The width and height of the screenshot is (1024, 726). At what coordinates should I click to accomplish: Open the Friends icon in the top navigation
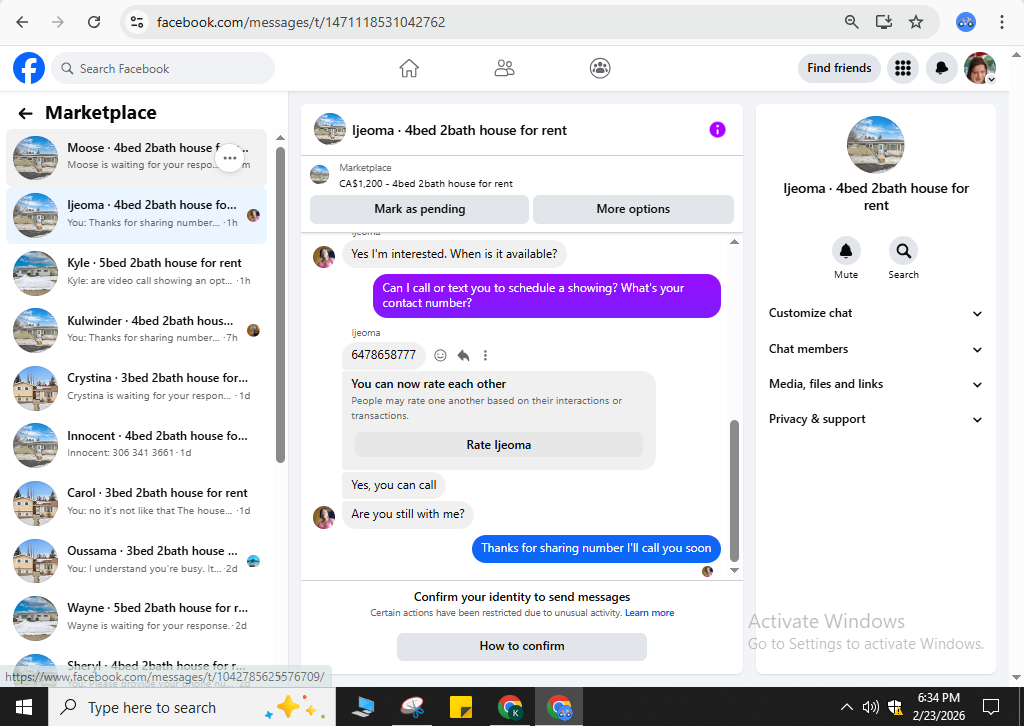tap(504, 68)
